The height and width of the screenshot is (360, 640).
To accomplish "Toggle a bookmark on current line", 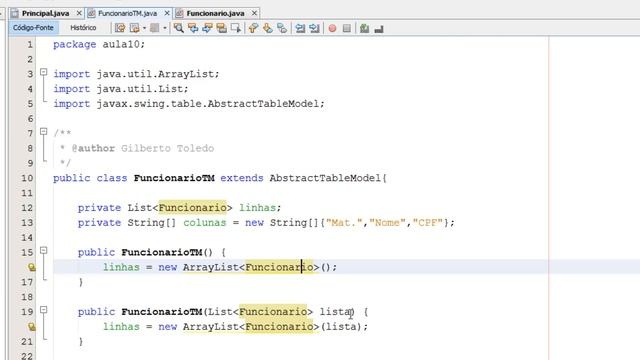I will (x=282, y=28).
